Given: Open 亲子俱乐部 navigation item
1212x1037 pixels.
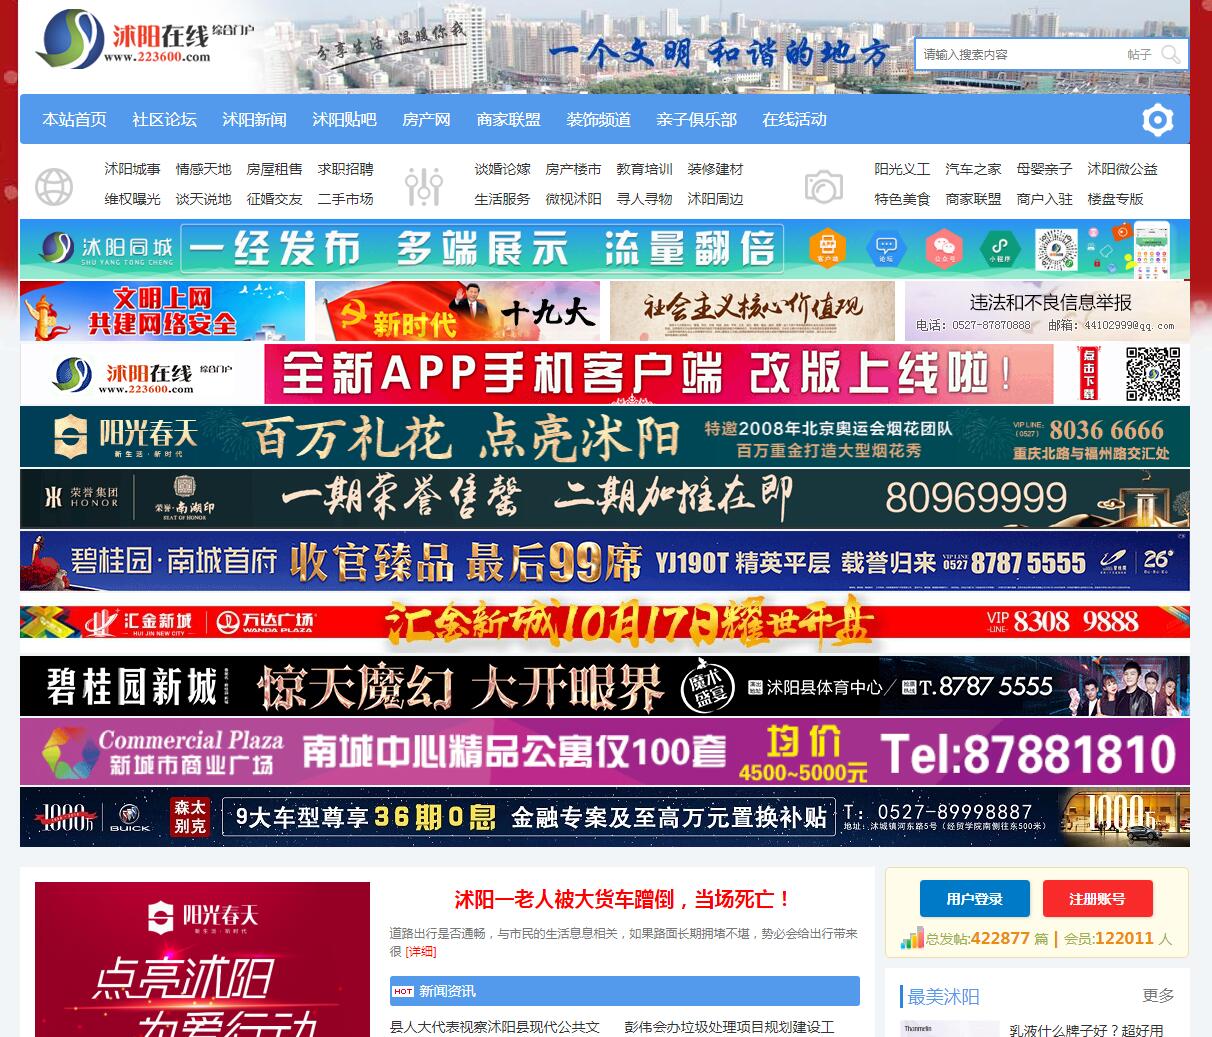Looking at the screenshot, I should pyautogui.click(x=696, y=119).
